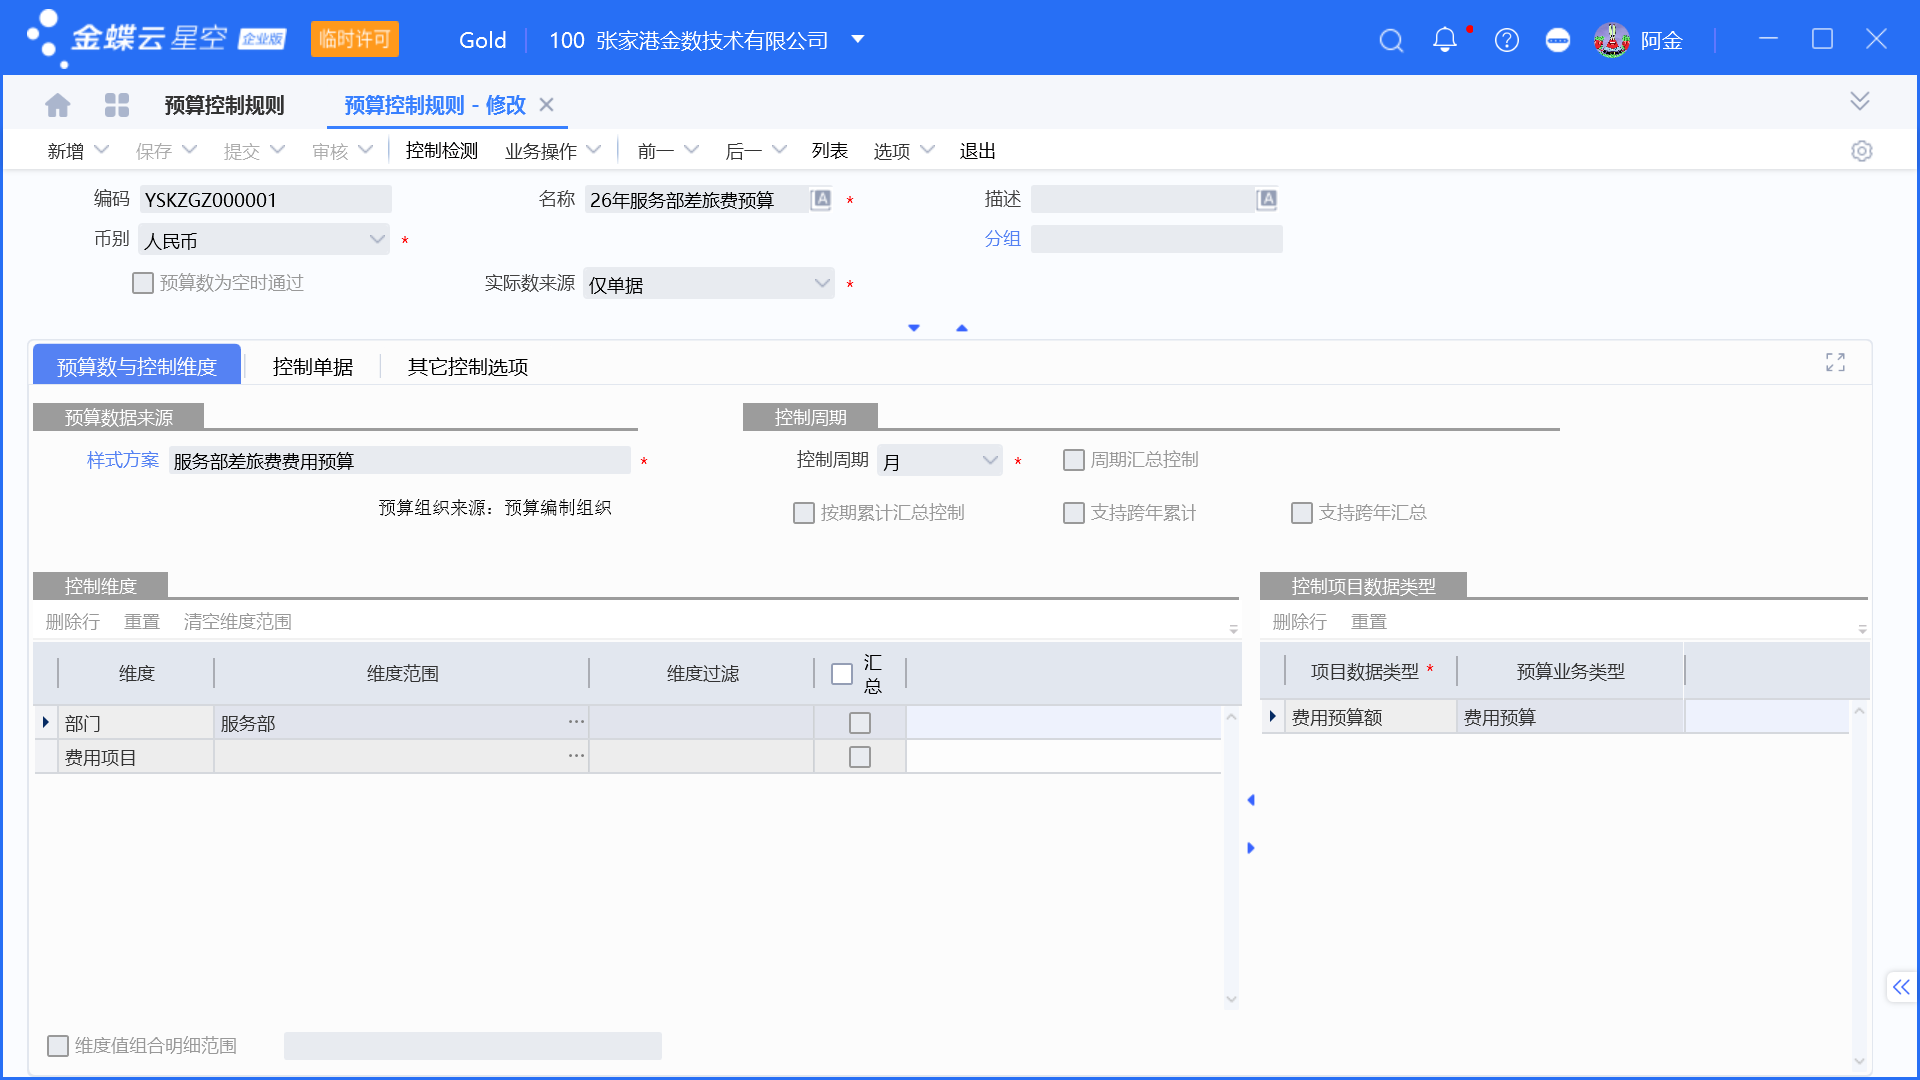Switch to 预算控制规则 main tab

point(224,105)
